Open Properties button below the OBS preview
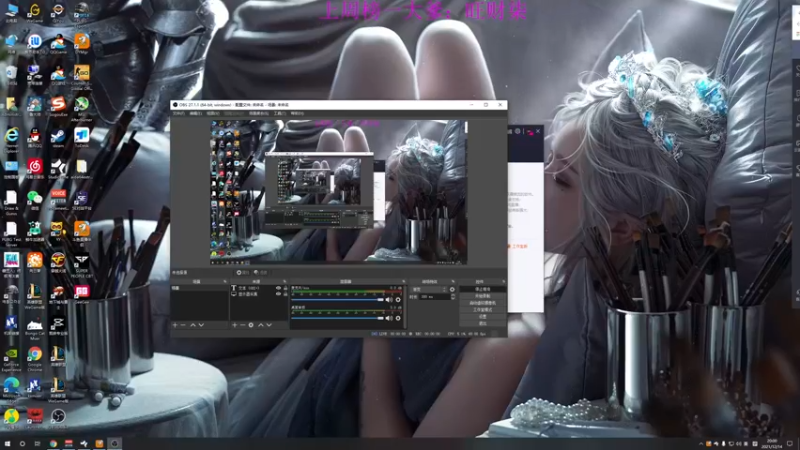The width and height of the screenshot is (800, 450). pyautogui.click(x=242, y=272)
